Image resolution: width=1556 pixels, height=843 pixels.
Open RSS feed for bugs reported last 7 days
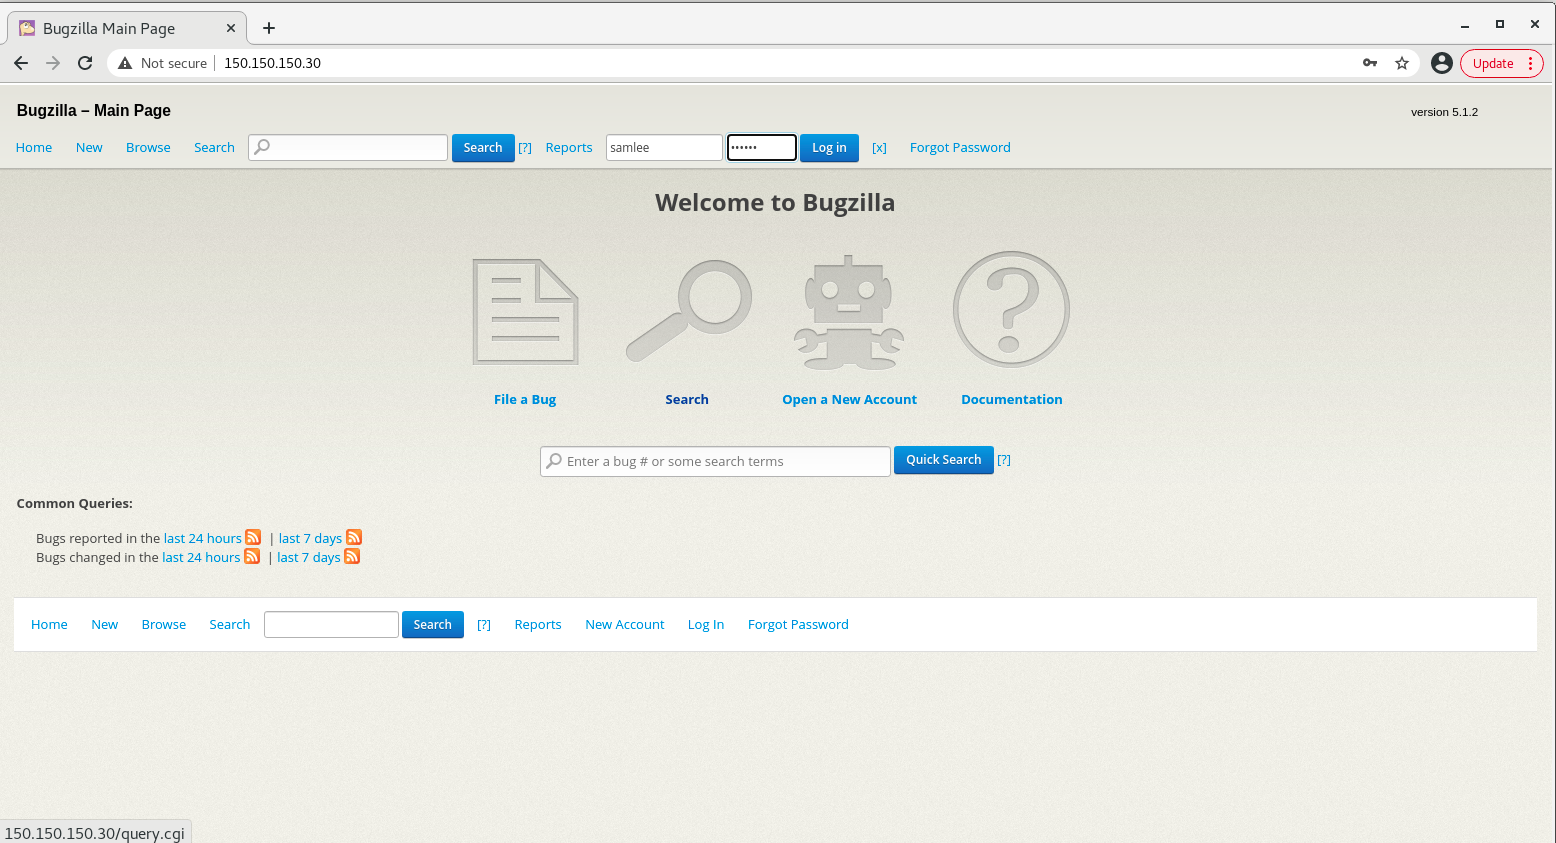[x=354, y=538]
